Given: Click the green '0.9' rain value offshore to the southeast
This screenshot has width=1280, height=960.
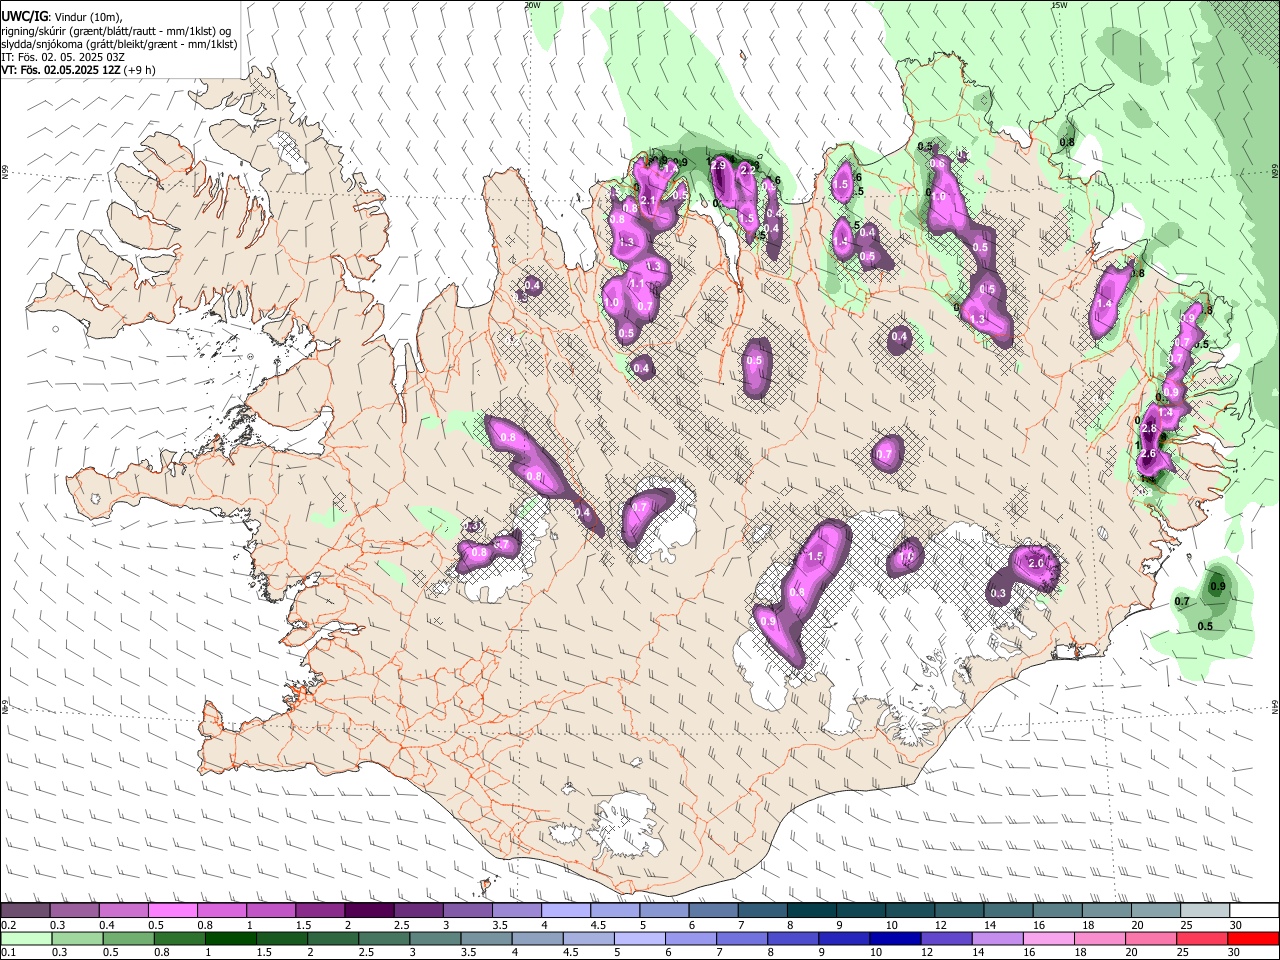Looking at the screenshot, I should coord(1218,587).
